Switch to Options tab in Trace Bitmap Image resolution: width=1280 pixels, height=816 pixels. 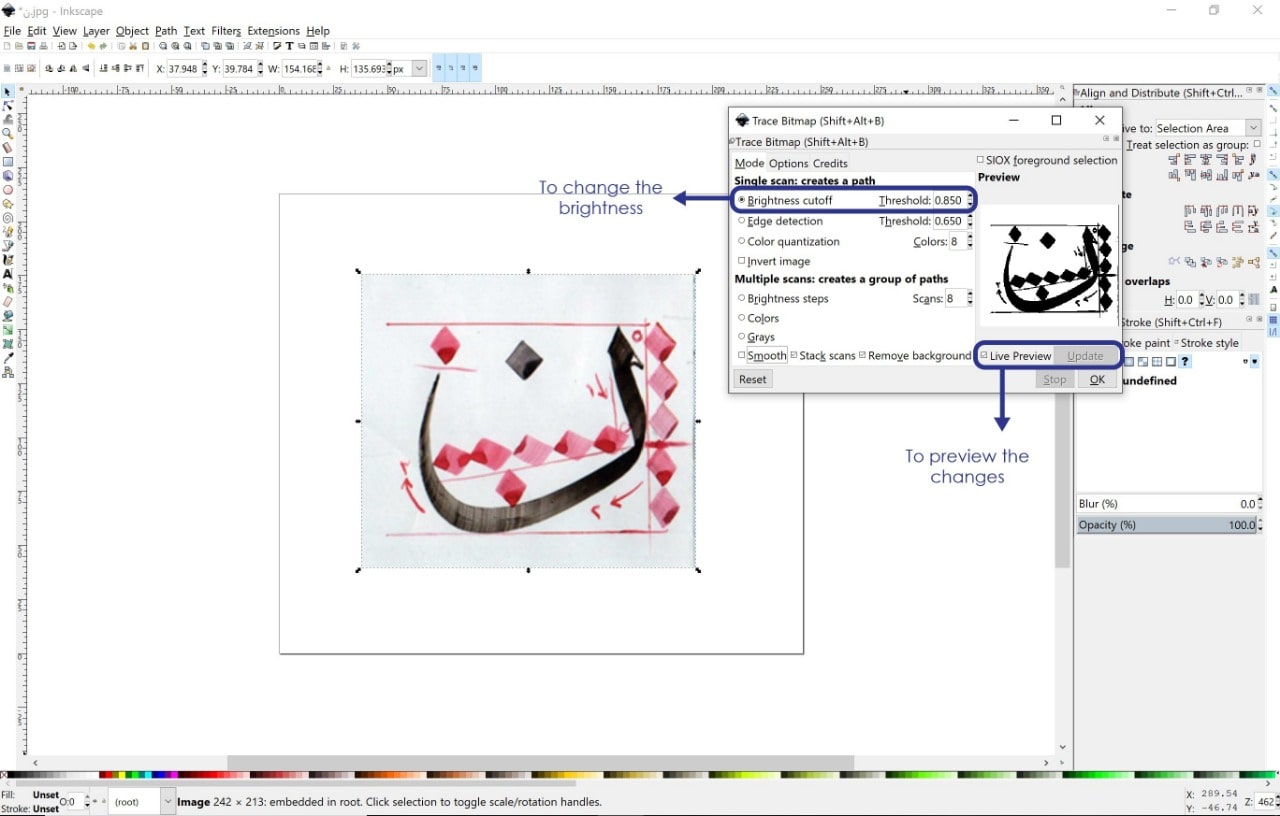point(788,163)
